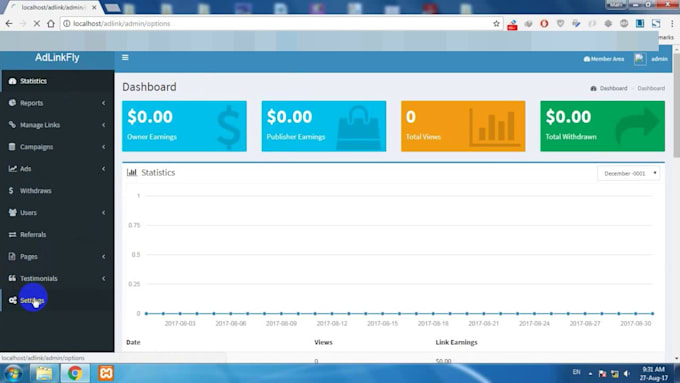Click the Testimonials sidebar label
This screenshot has height=383, width=680.
39,278
